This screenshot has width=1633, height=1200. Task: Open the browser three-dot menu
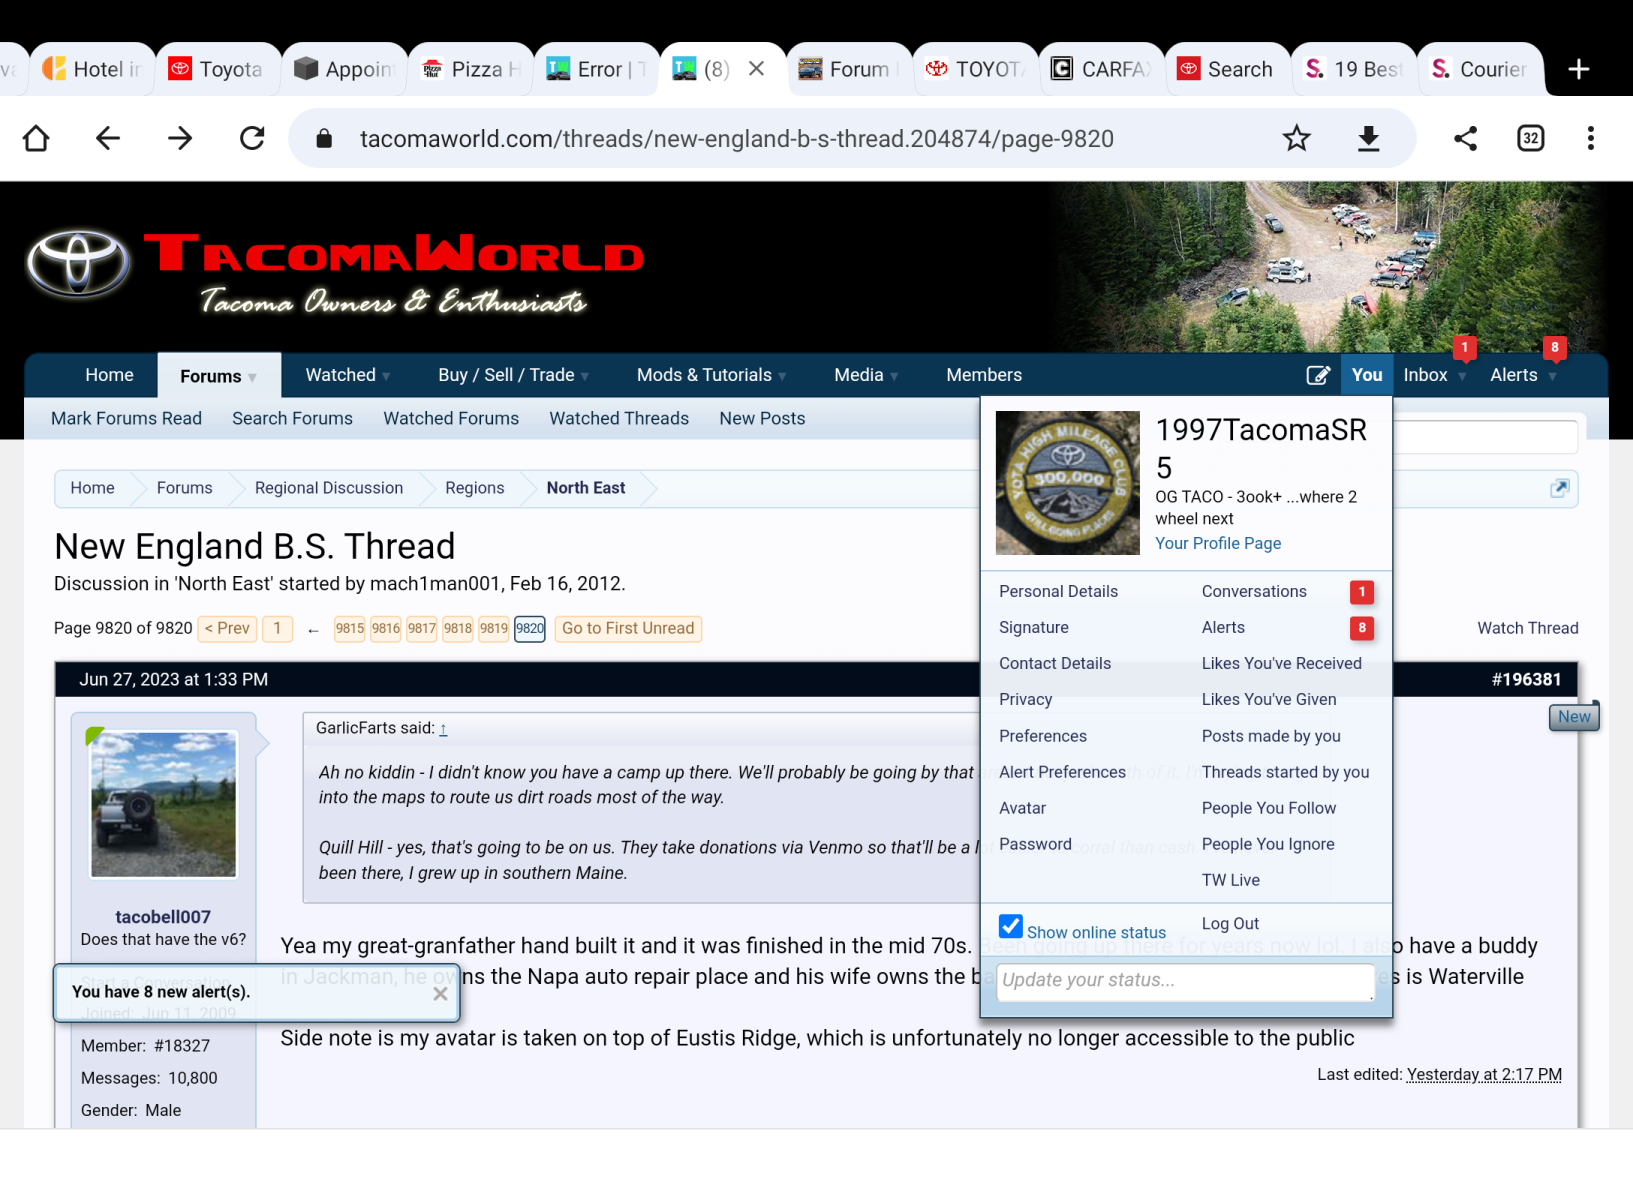point(1590,138)
